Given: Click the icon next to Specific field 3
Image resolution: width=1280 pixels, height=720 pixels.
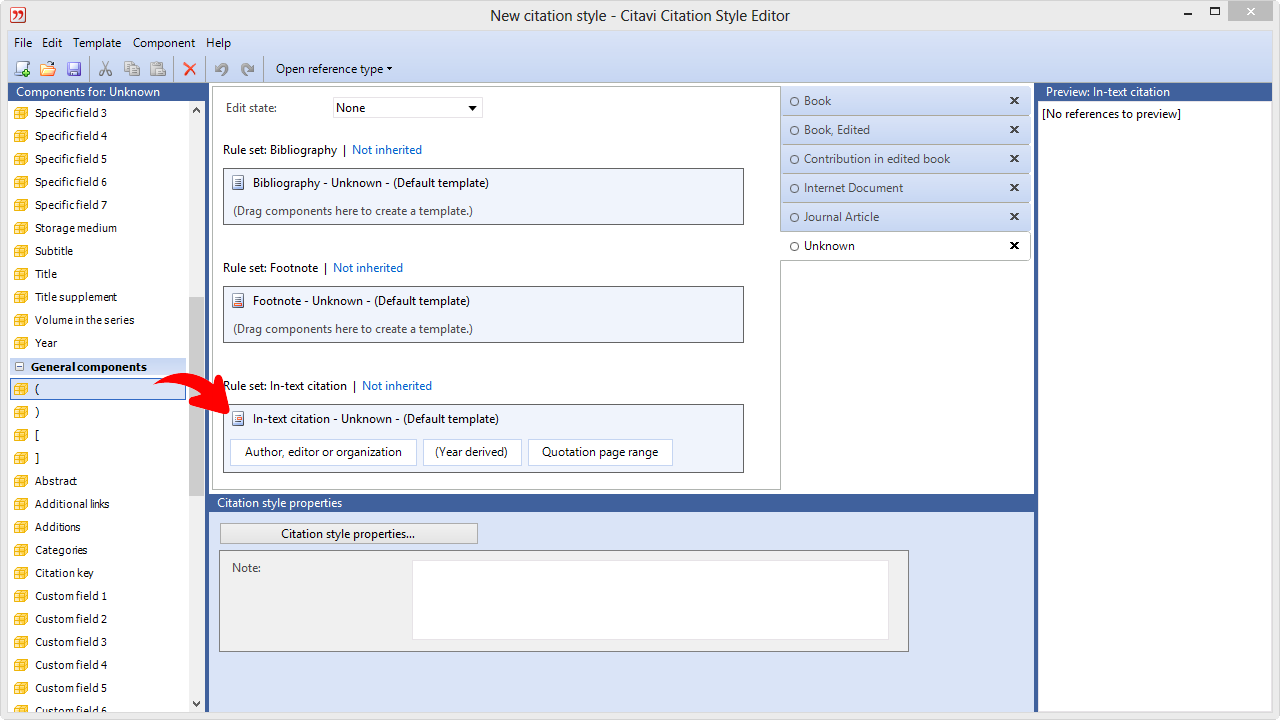Looking at the screenshot, I should (20, 113).
